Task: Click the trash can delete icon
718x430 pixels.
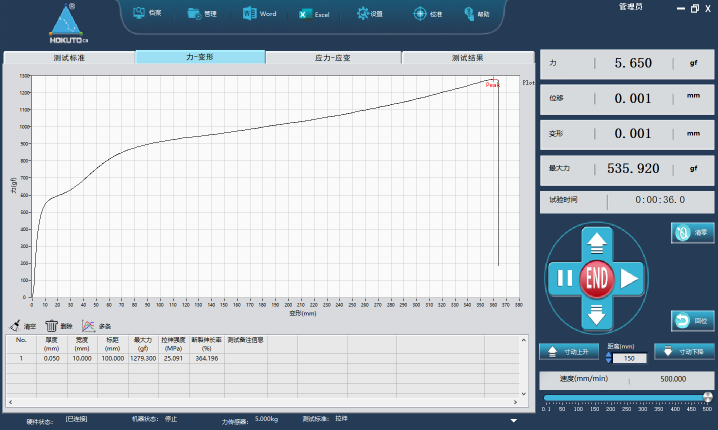Action: tap(51, 325)
